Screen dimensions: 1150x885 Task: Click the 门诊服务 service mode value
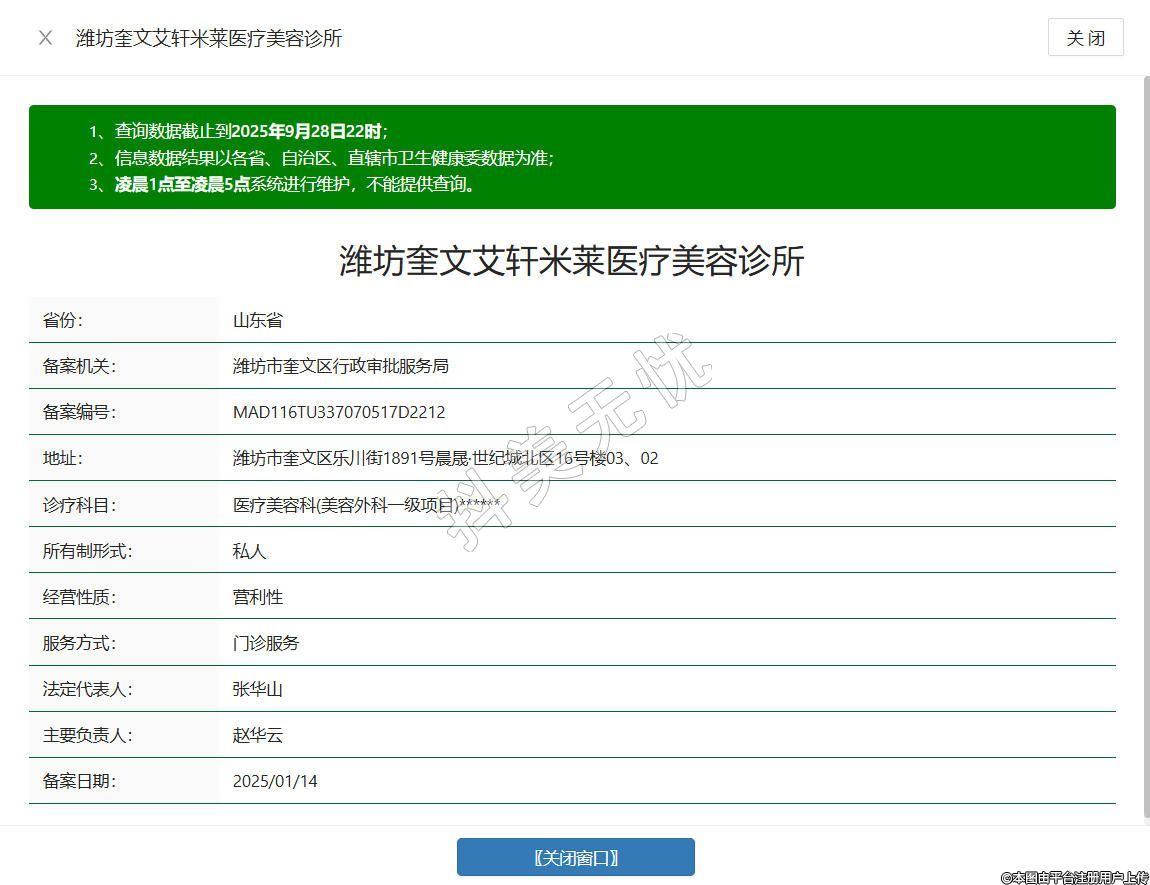click(266, 643)
